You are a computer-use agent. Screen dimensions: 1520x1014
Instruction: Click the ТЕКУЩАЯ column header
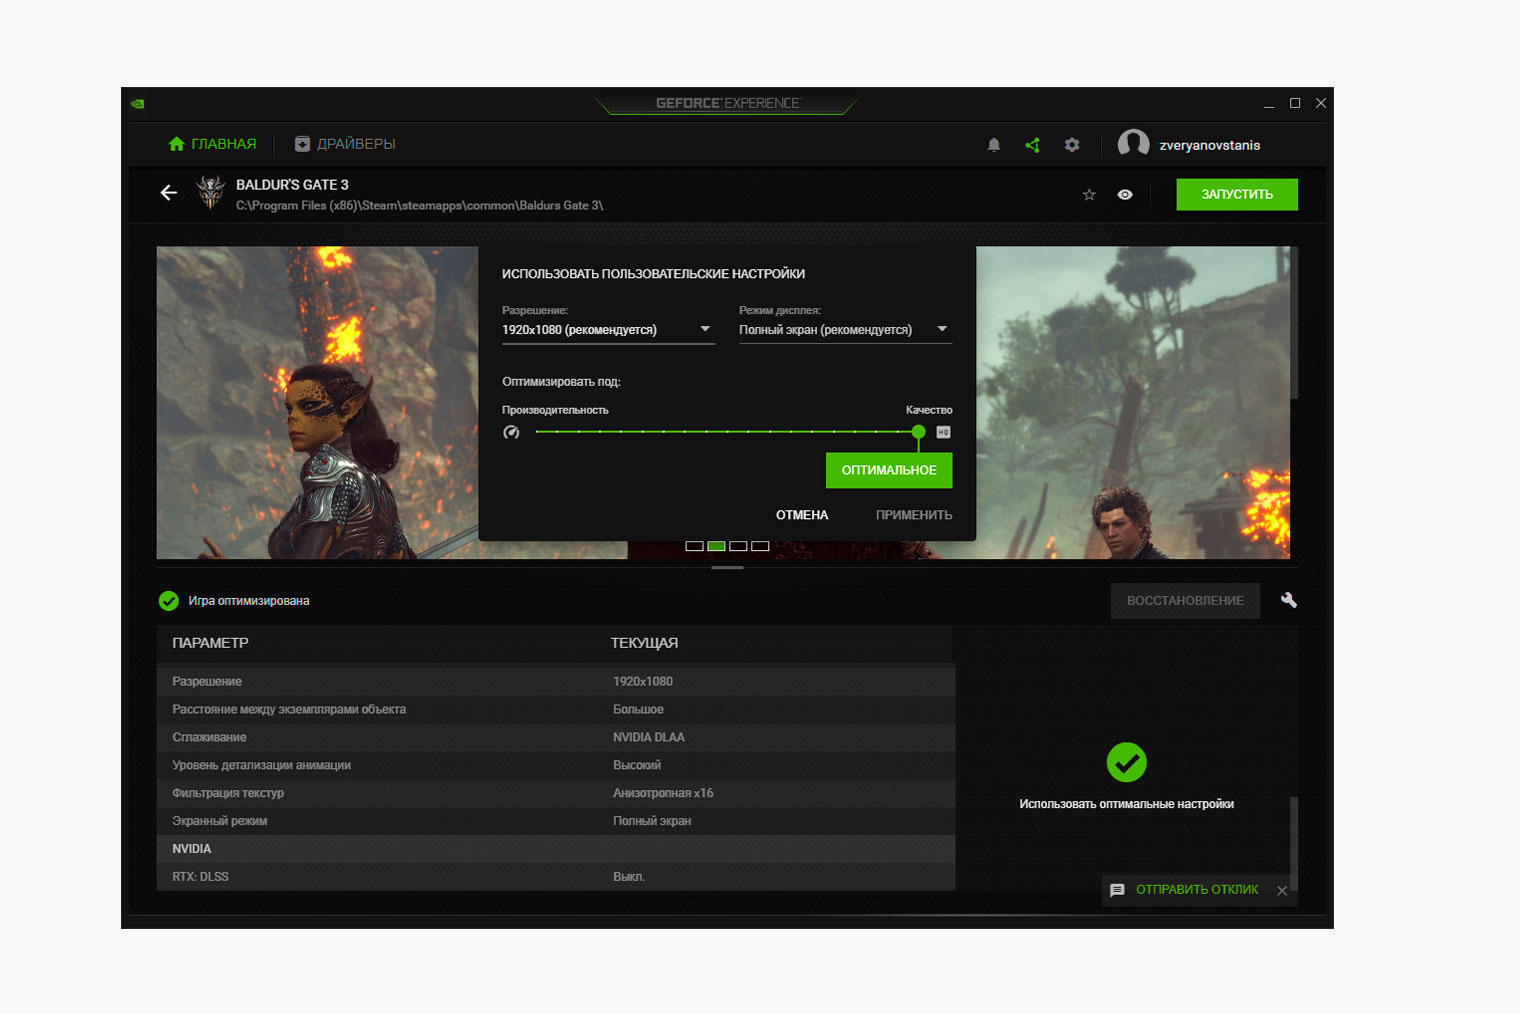click(644, 643)
